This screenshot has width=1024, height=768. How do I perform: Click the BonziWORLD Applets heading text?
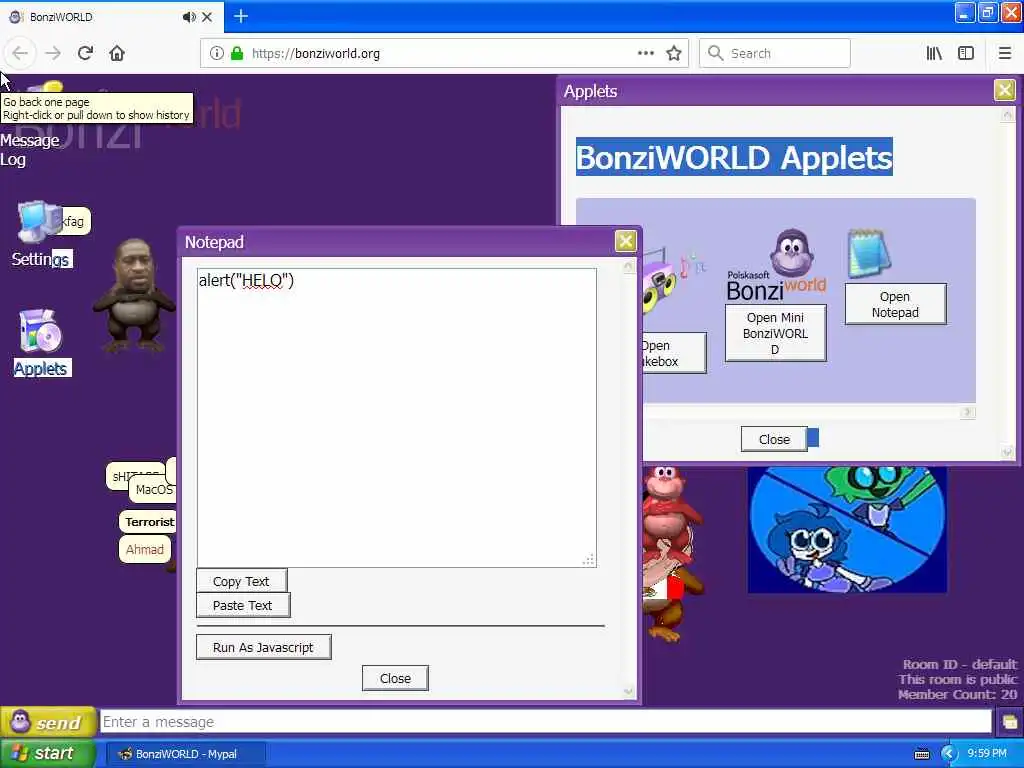click(x=734, y=157)
